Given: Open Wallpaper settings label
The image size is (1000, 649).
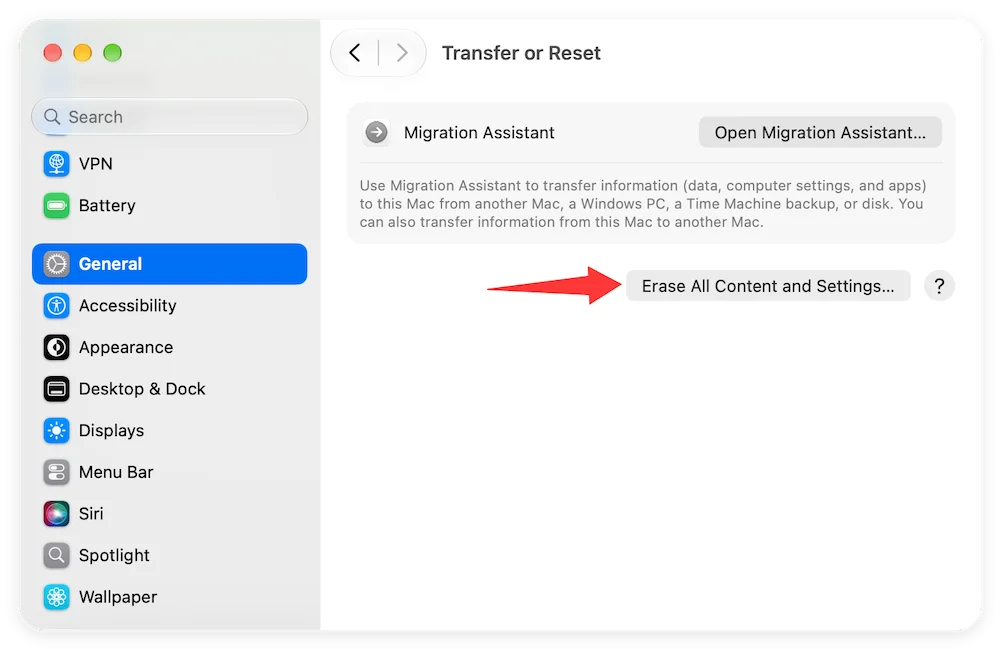Looking at the screenshot, I should pyautogui.click(x=118, y=597).
